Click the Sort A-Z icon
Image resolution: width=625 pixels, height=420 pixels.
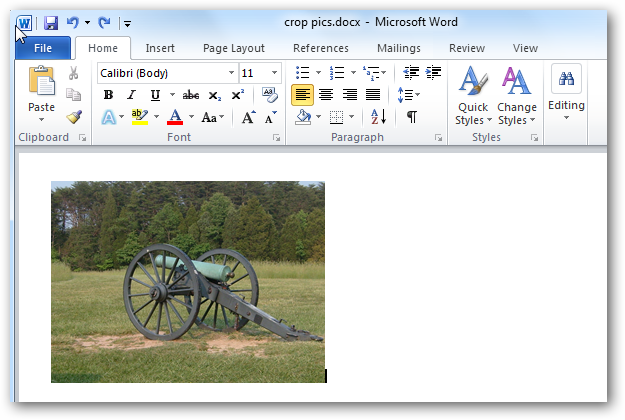[x=378, y=117]
